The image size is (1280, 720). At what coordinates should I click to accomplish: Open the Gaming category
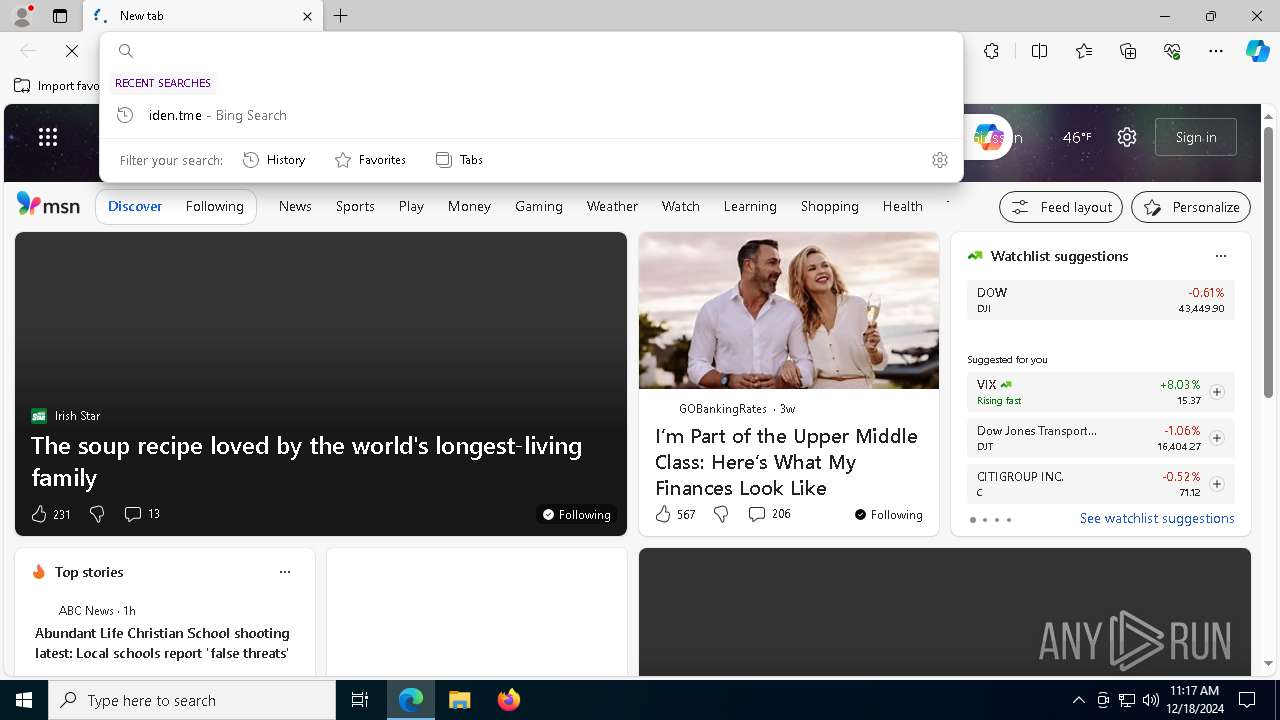pos(539,206)
